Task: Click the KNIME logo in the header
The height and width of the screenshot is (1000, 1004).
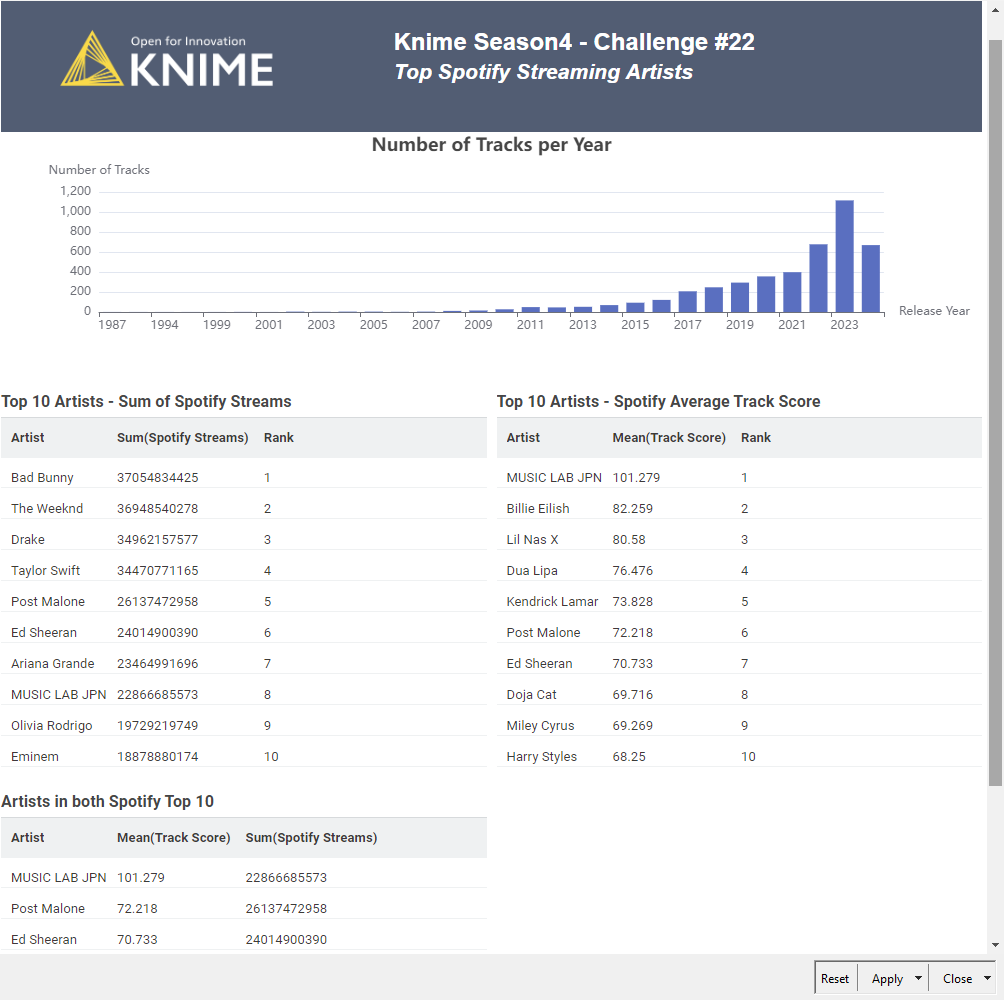Action: (x=167, y=60)
